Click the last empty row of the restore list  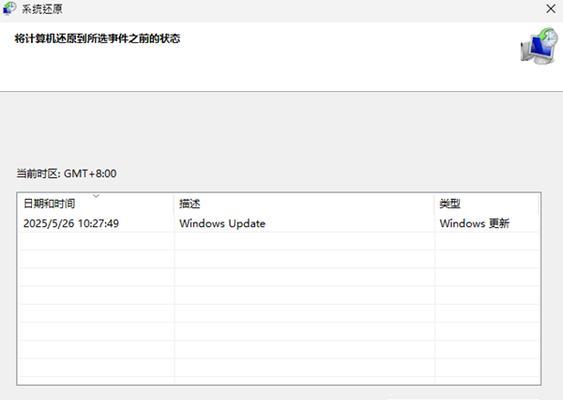[279, 367]
